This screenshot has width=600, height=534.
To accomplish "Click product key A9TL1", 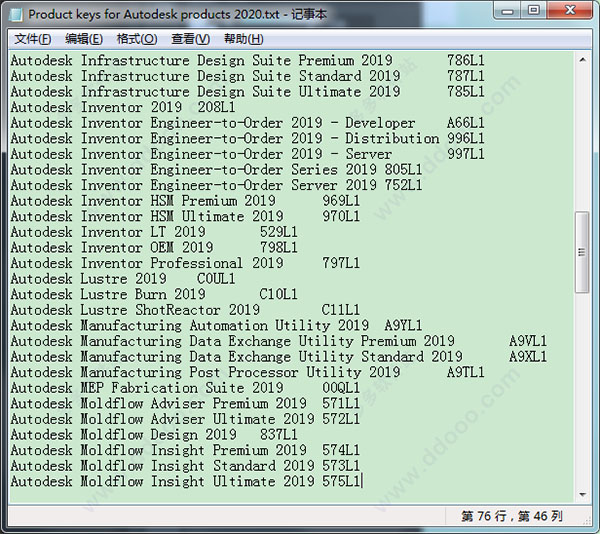I will (x=466, y=373).
